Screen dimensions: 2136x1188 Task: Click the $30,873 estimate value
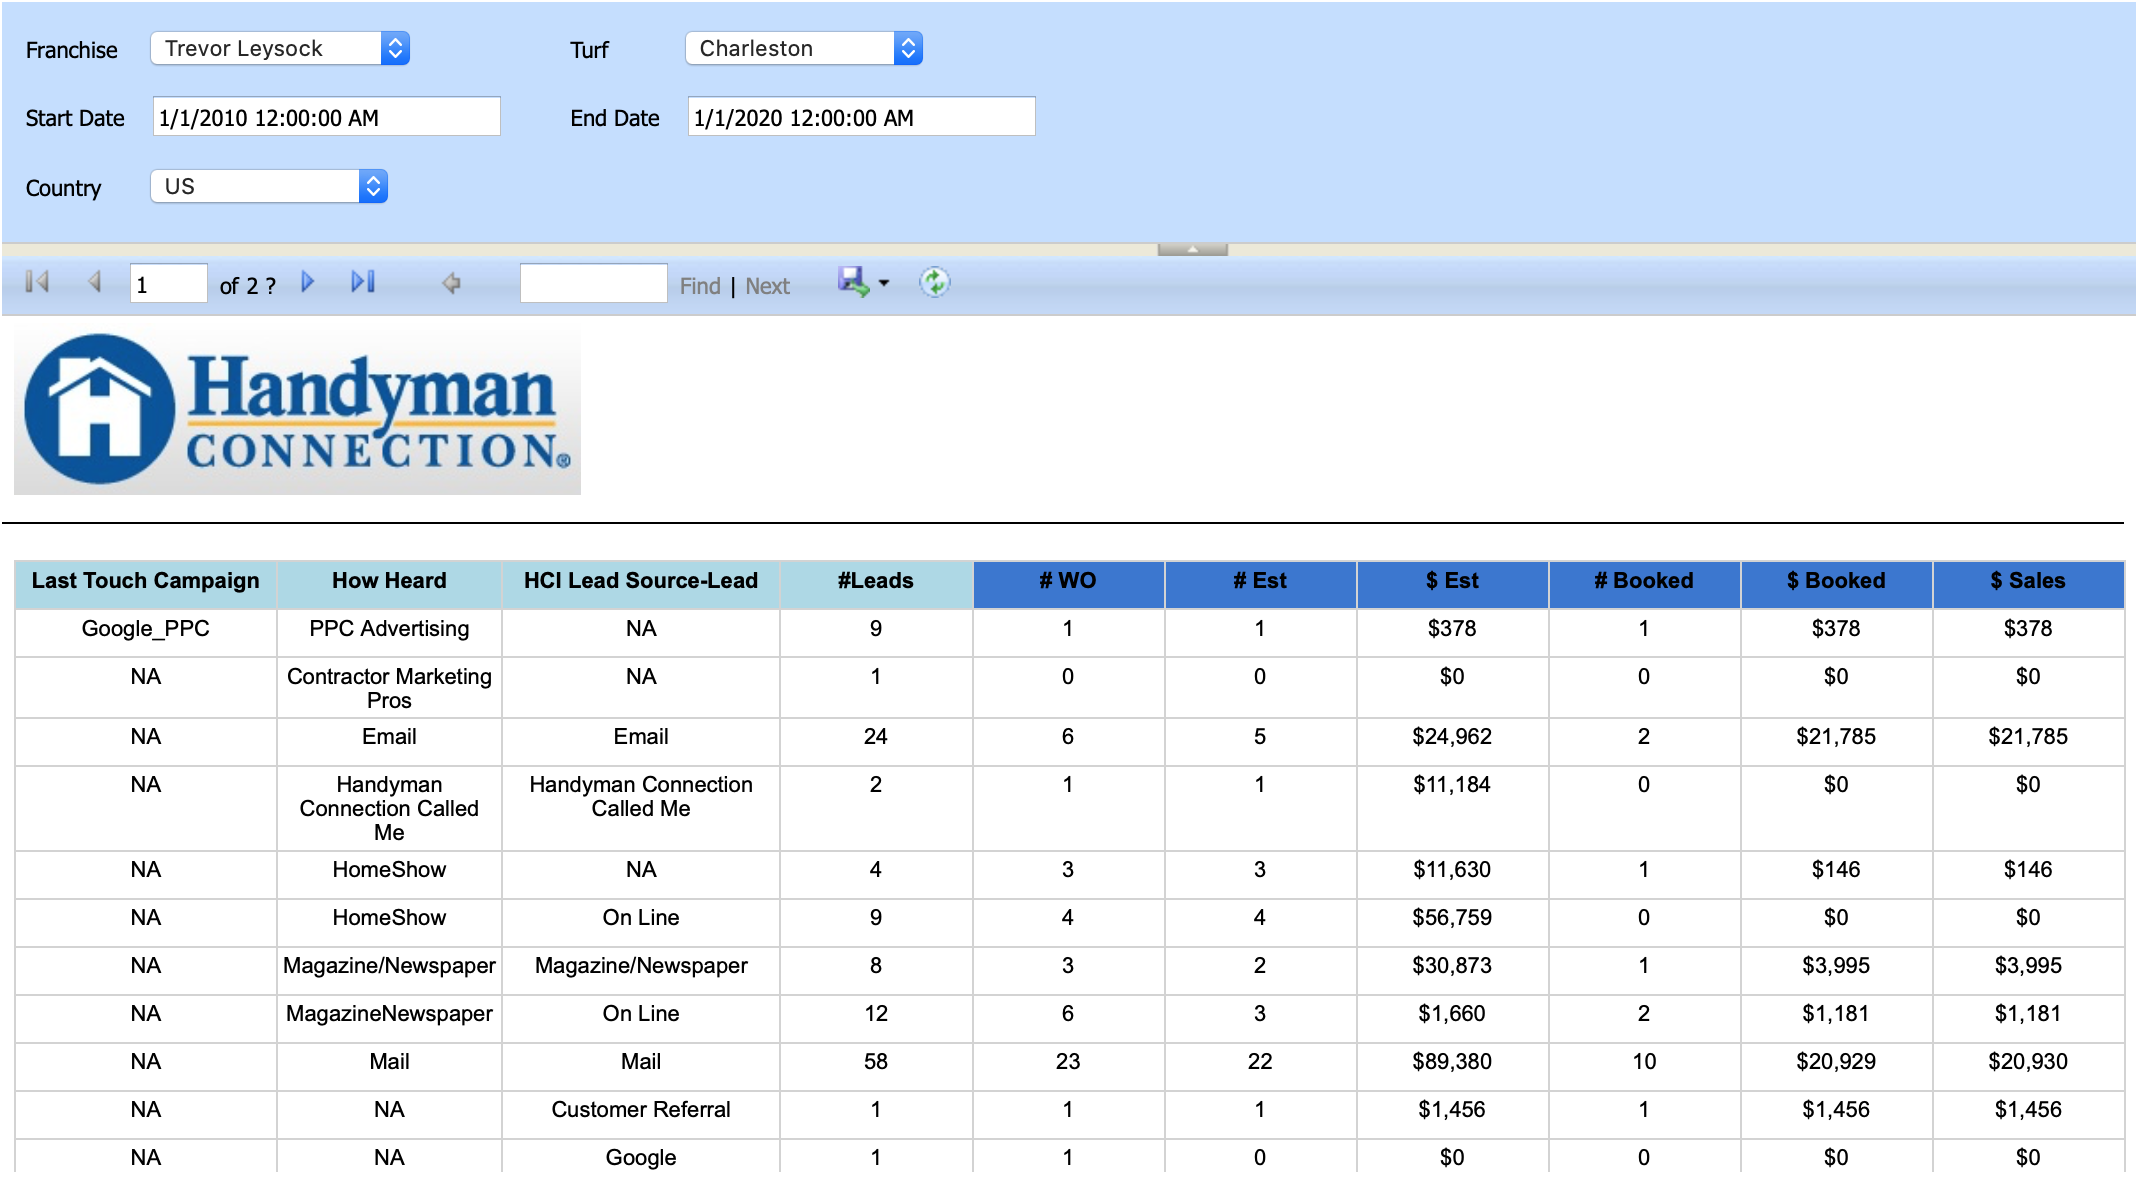1452,966
